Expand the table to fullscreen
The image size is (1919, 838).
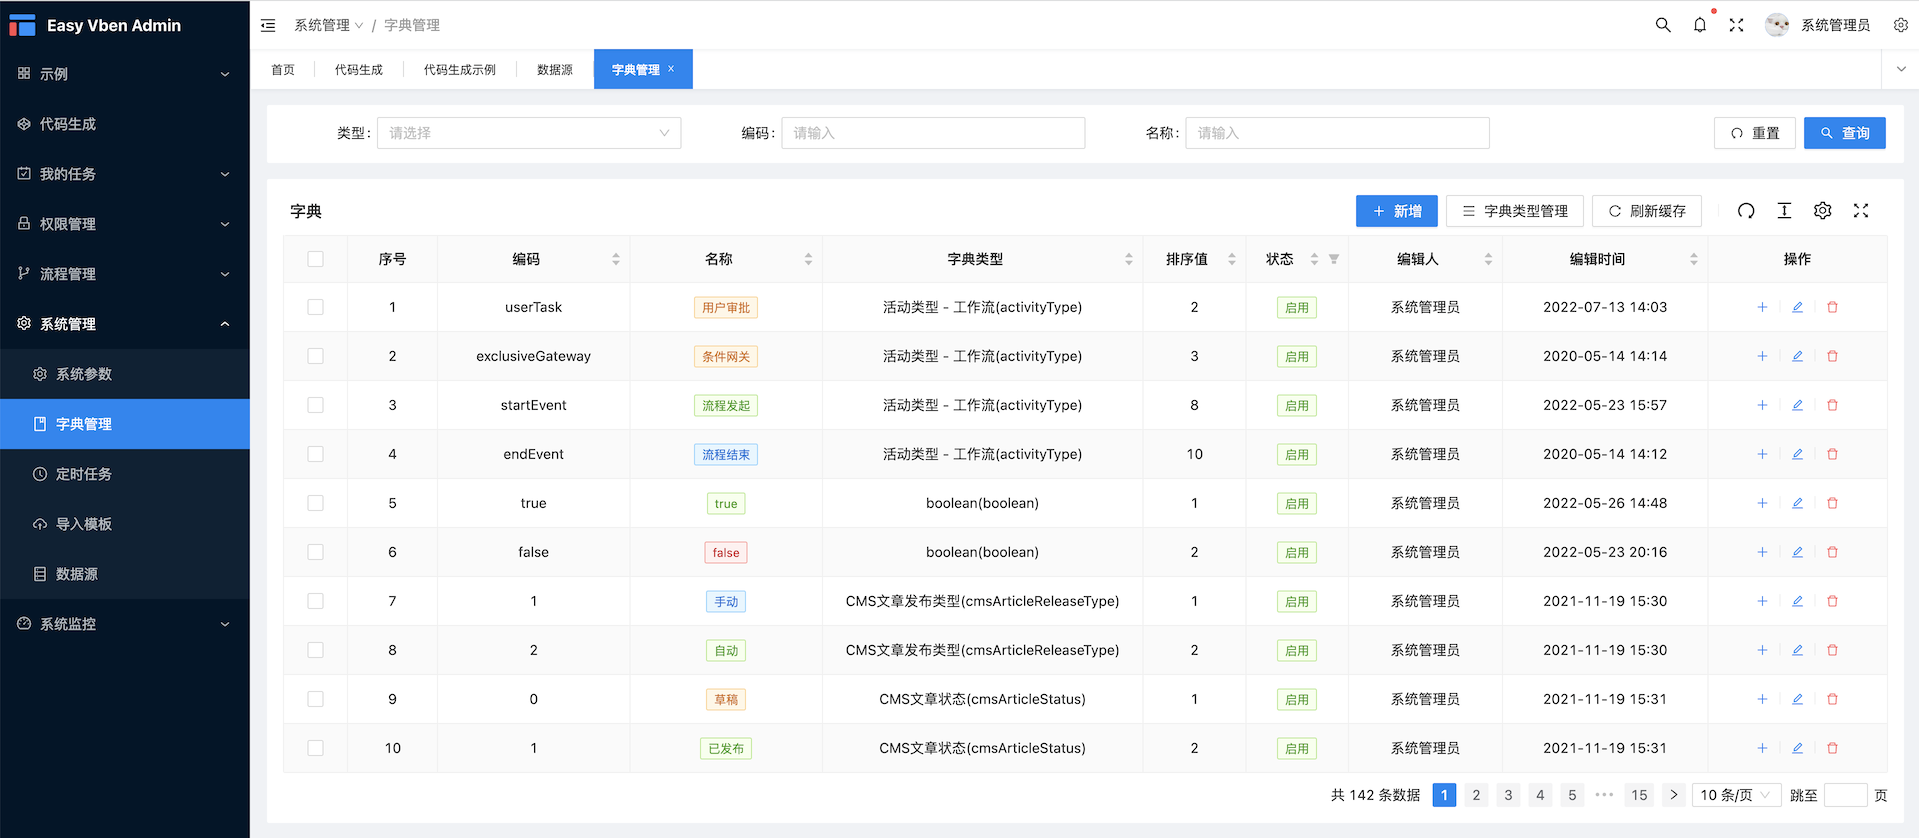1861,211
